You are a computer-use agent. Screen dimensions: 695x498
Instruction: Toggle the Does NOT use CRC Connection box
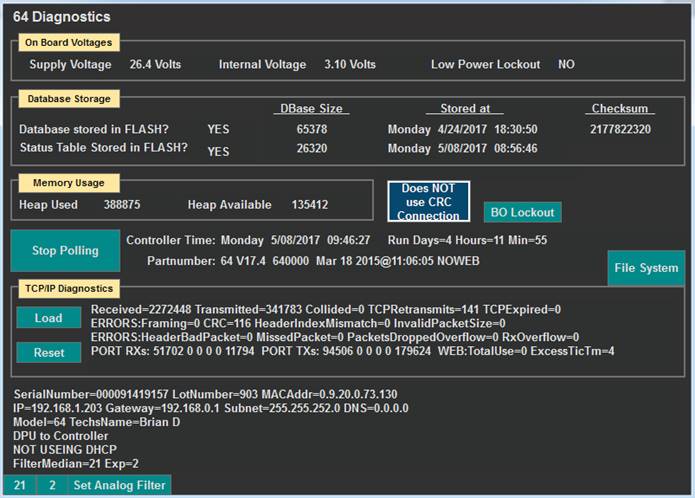click(428, 201)
